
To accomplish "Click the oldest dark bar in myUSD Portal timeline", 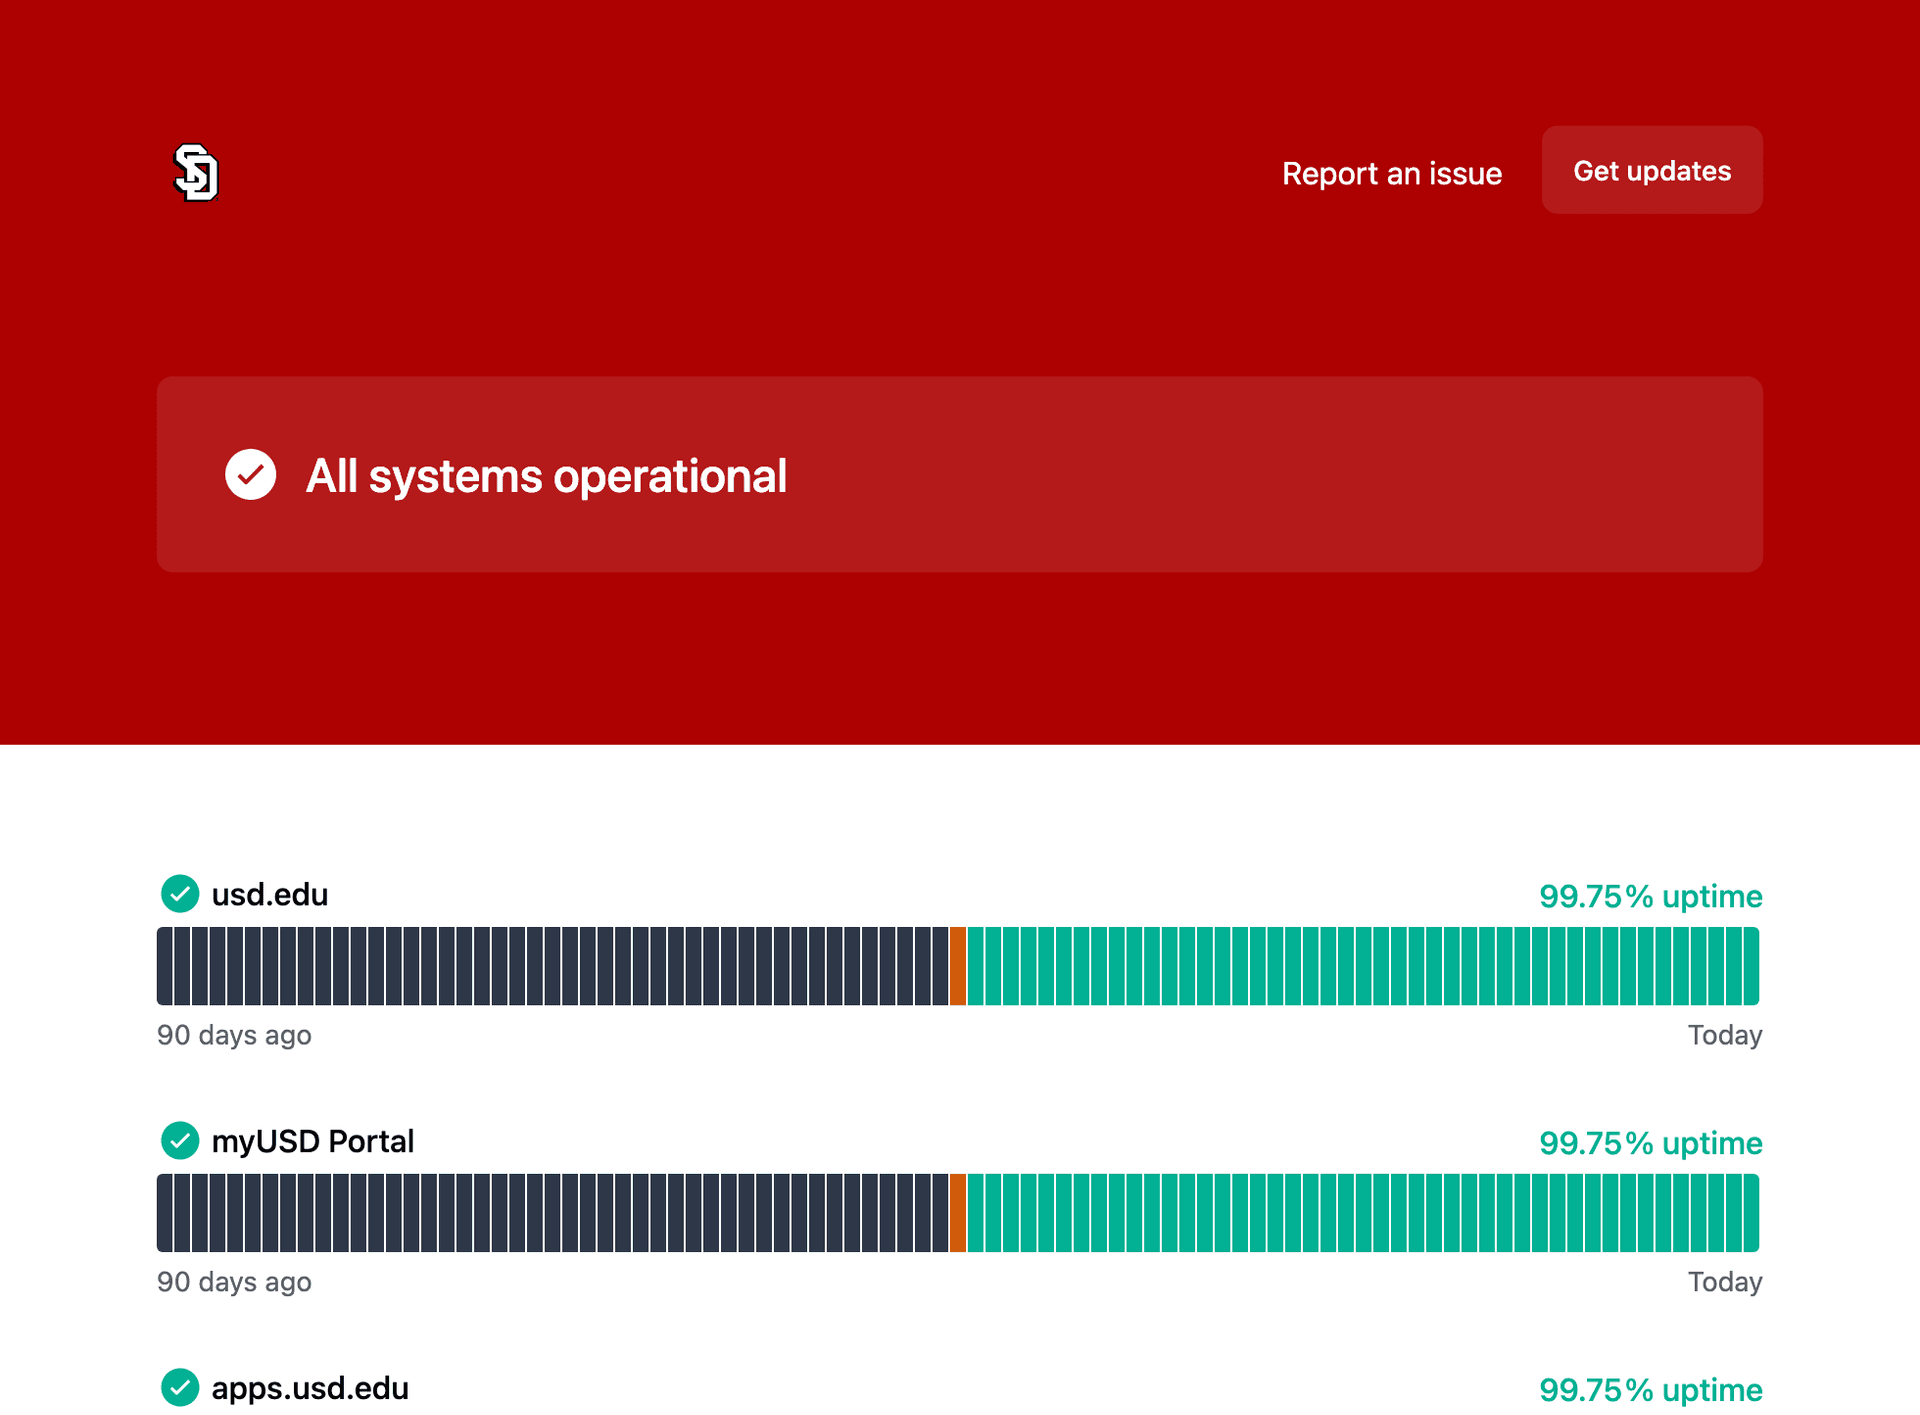I will click(x=165, y=1213).
